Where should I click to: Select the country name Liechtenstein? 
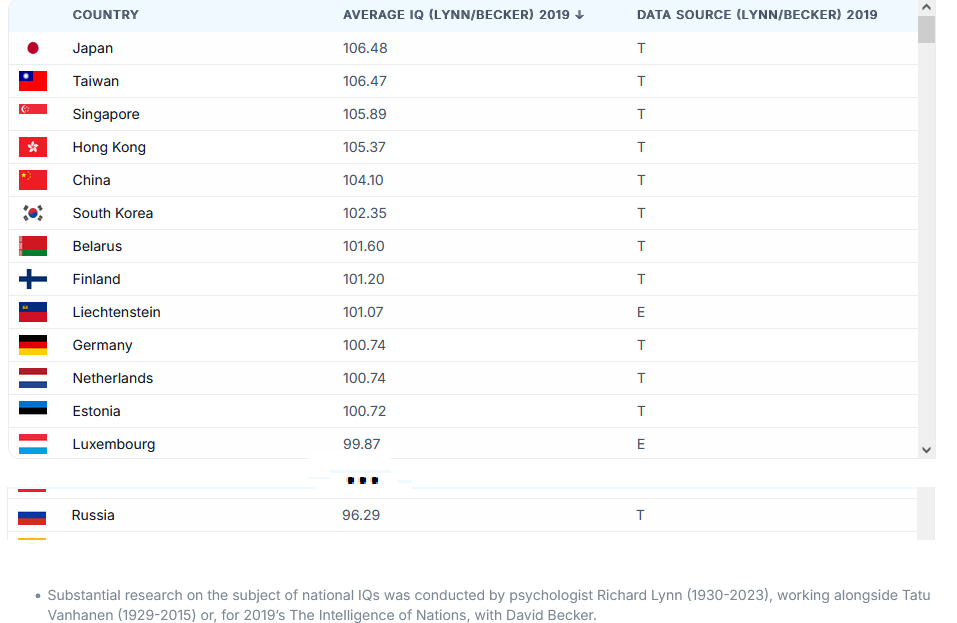coord(117,312)
